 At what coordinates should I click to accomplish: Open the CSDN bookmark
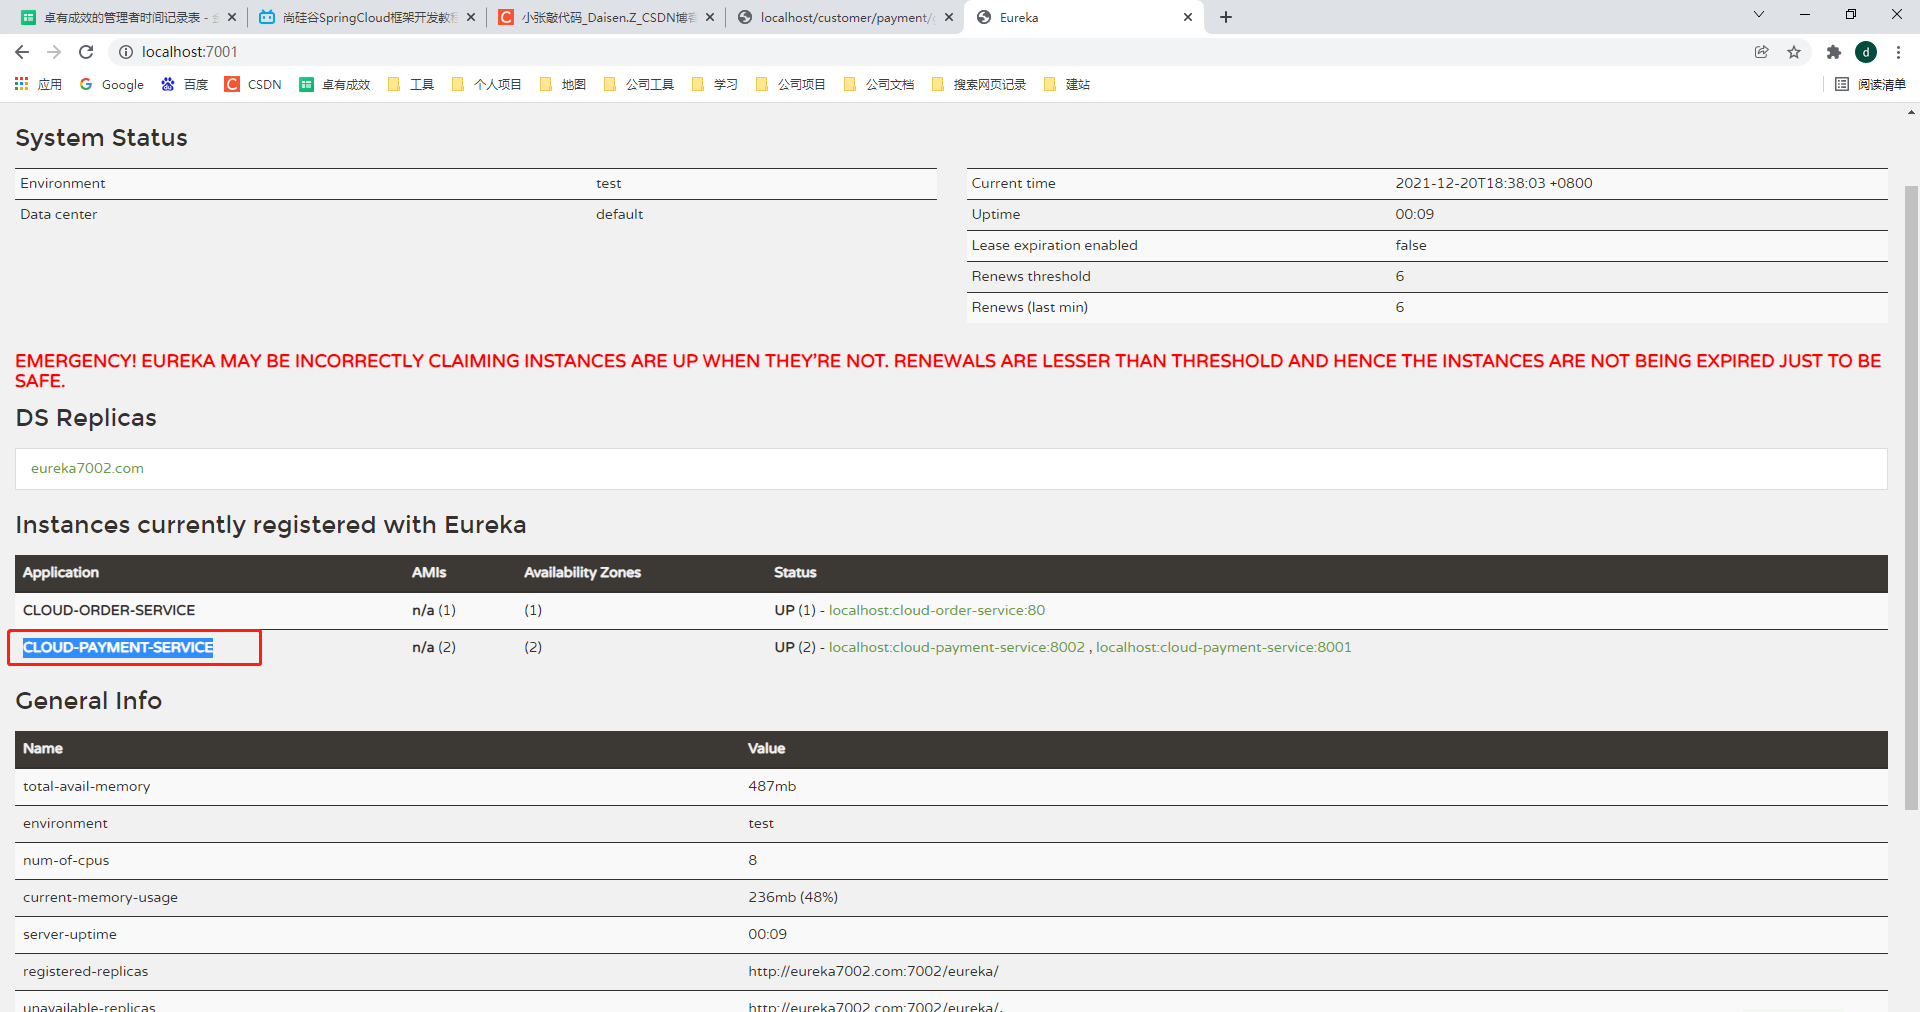click(254, 84)
